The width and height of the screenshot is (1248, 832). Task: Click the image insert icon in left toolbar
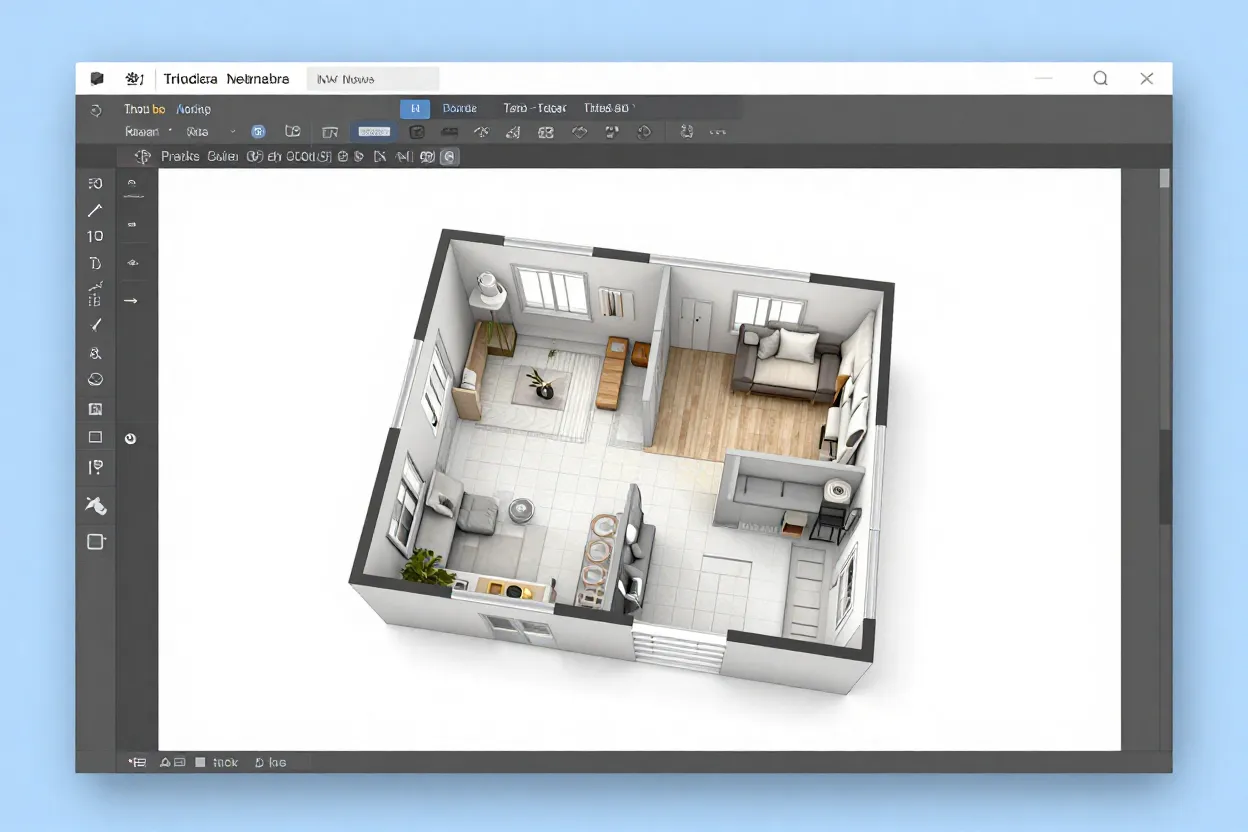(95, 408)
